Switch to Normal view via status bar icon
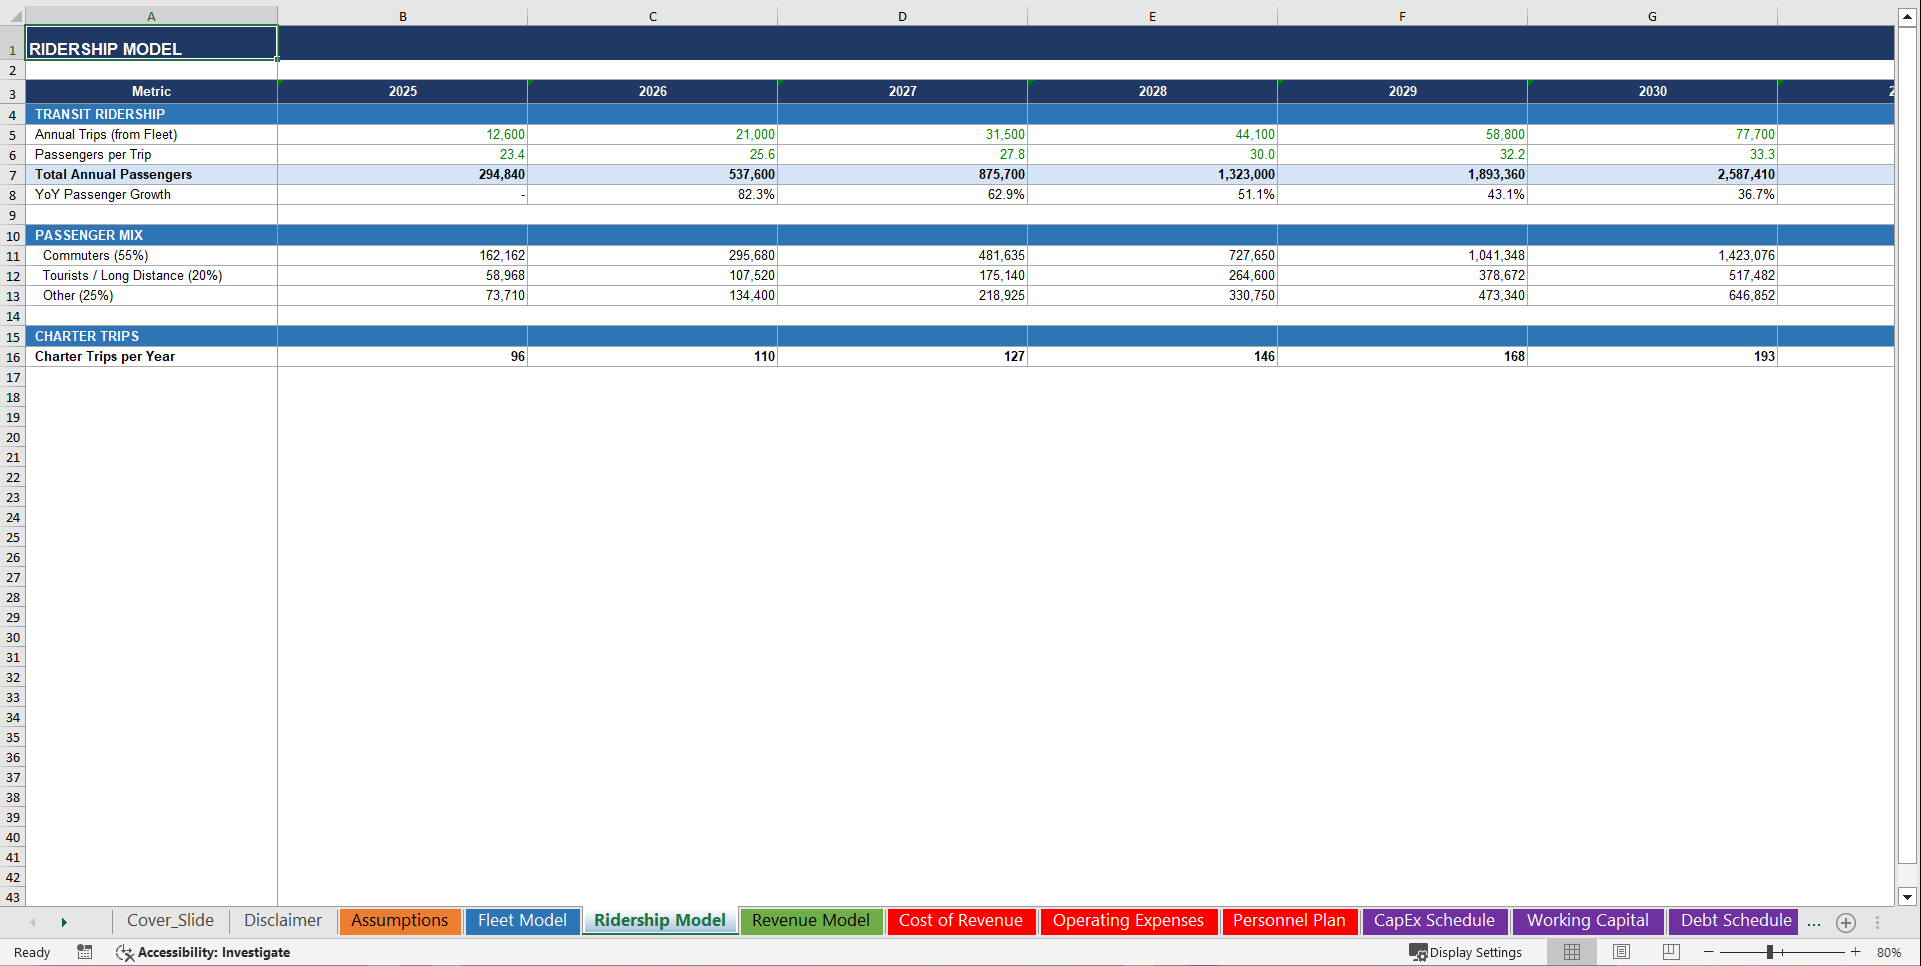This screenshot has width=1921, height=966. [1571, 952]
